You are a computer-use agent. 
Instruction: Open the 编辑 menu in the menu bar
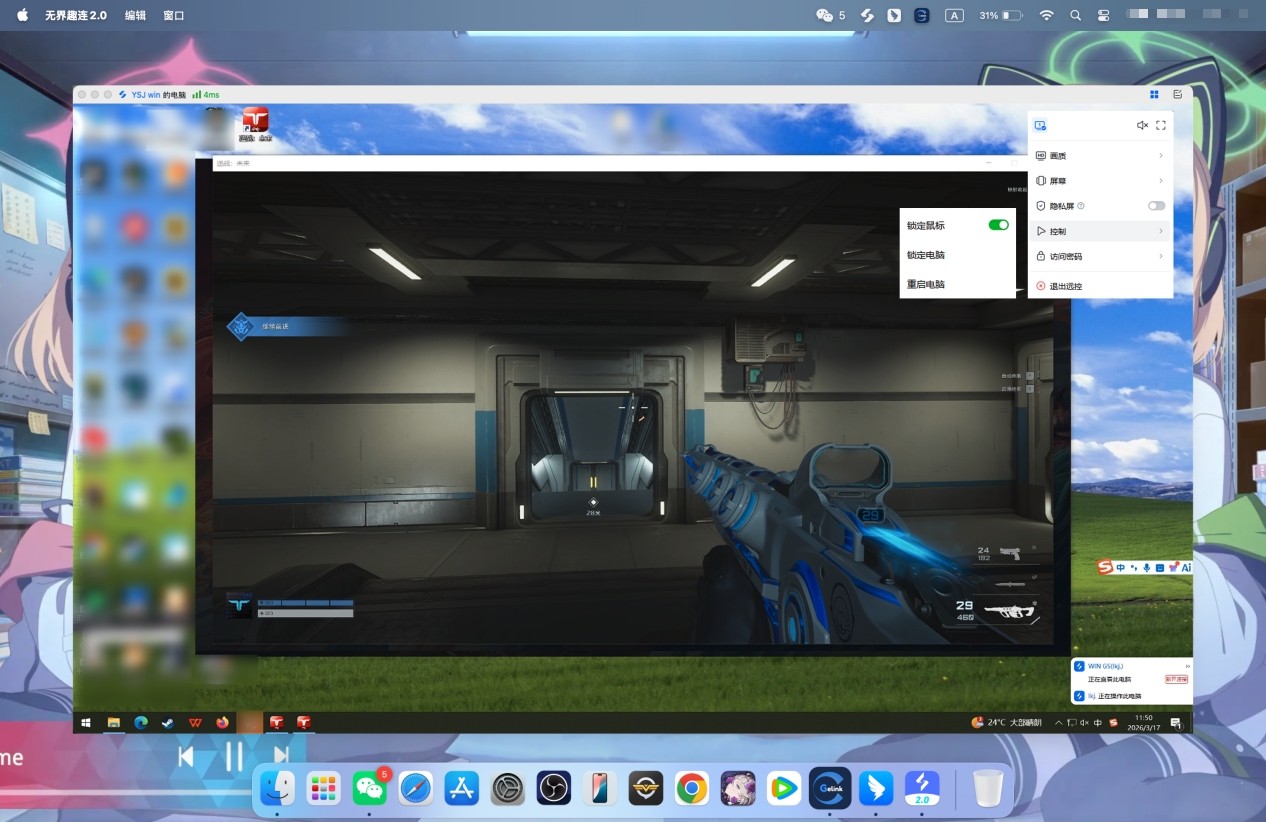(135, 16)
